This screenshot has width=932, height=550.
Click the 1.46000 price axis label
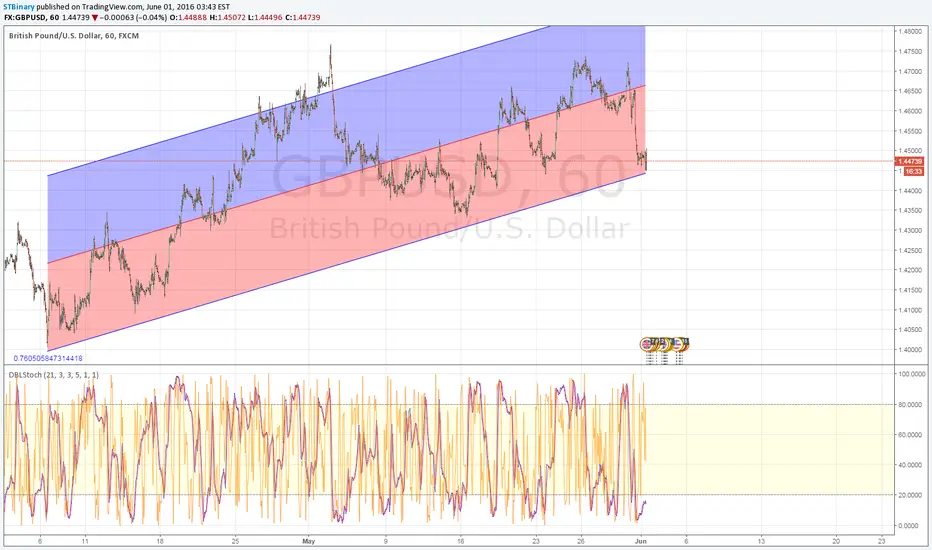910,111
